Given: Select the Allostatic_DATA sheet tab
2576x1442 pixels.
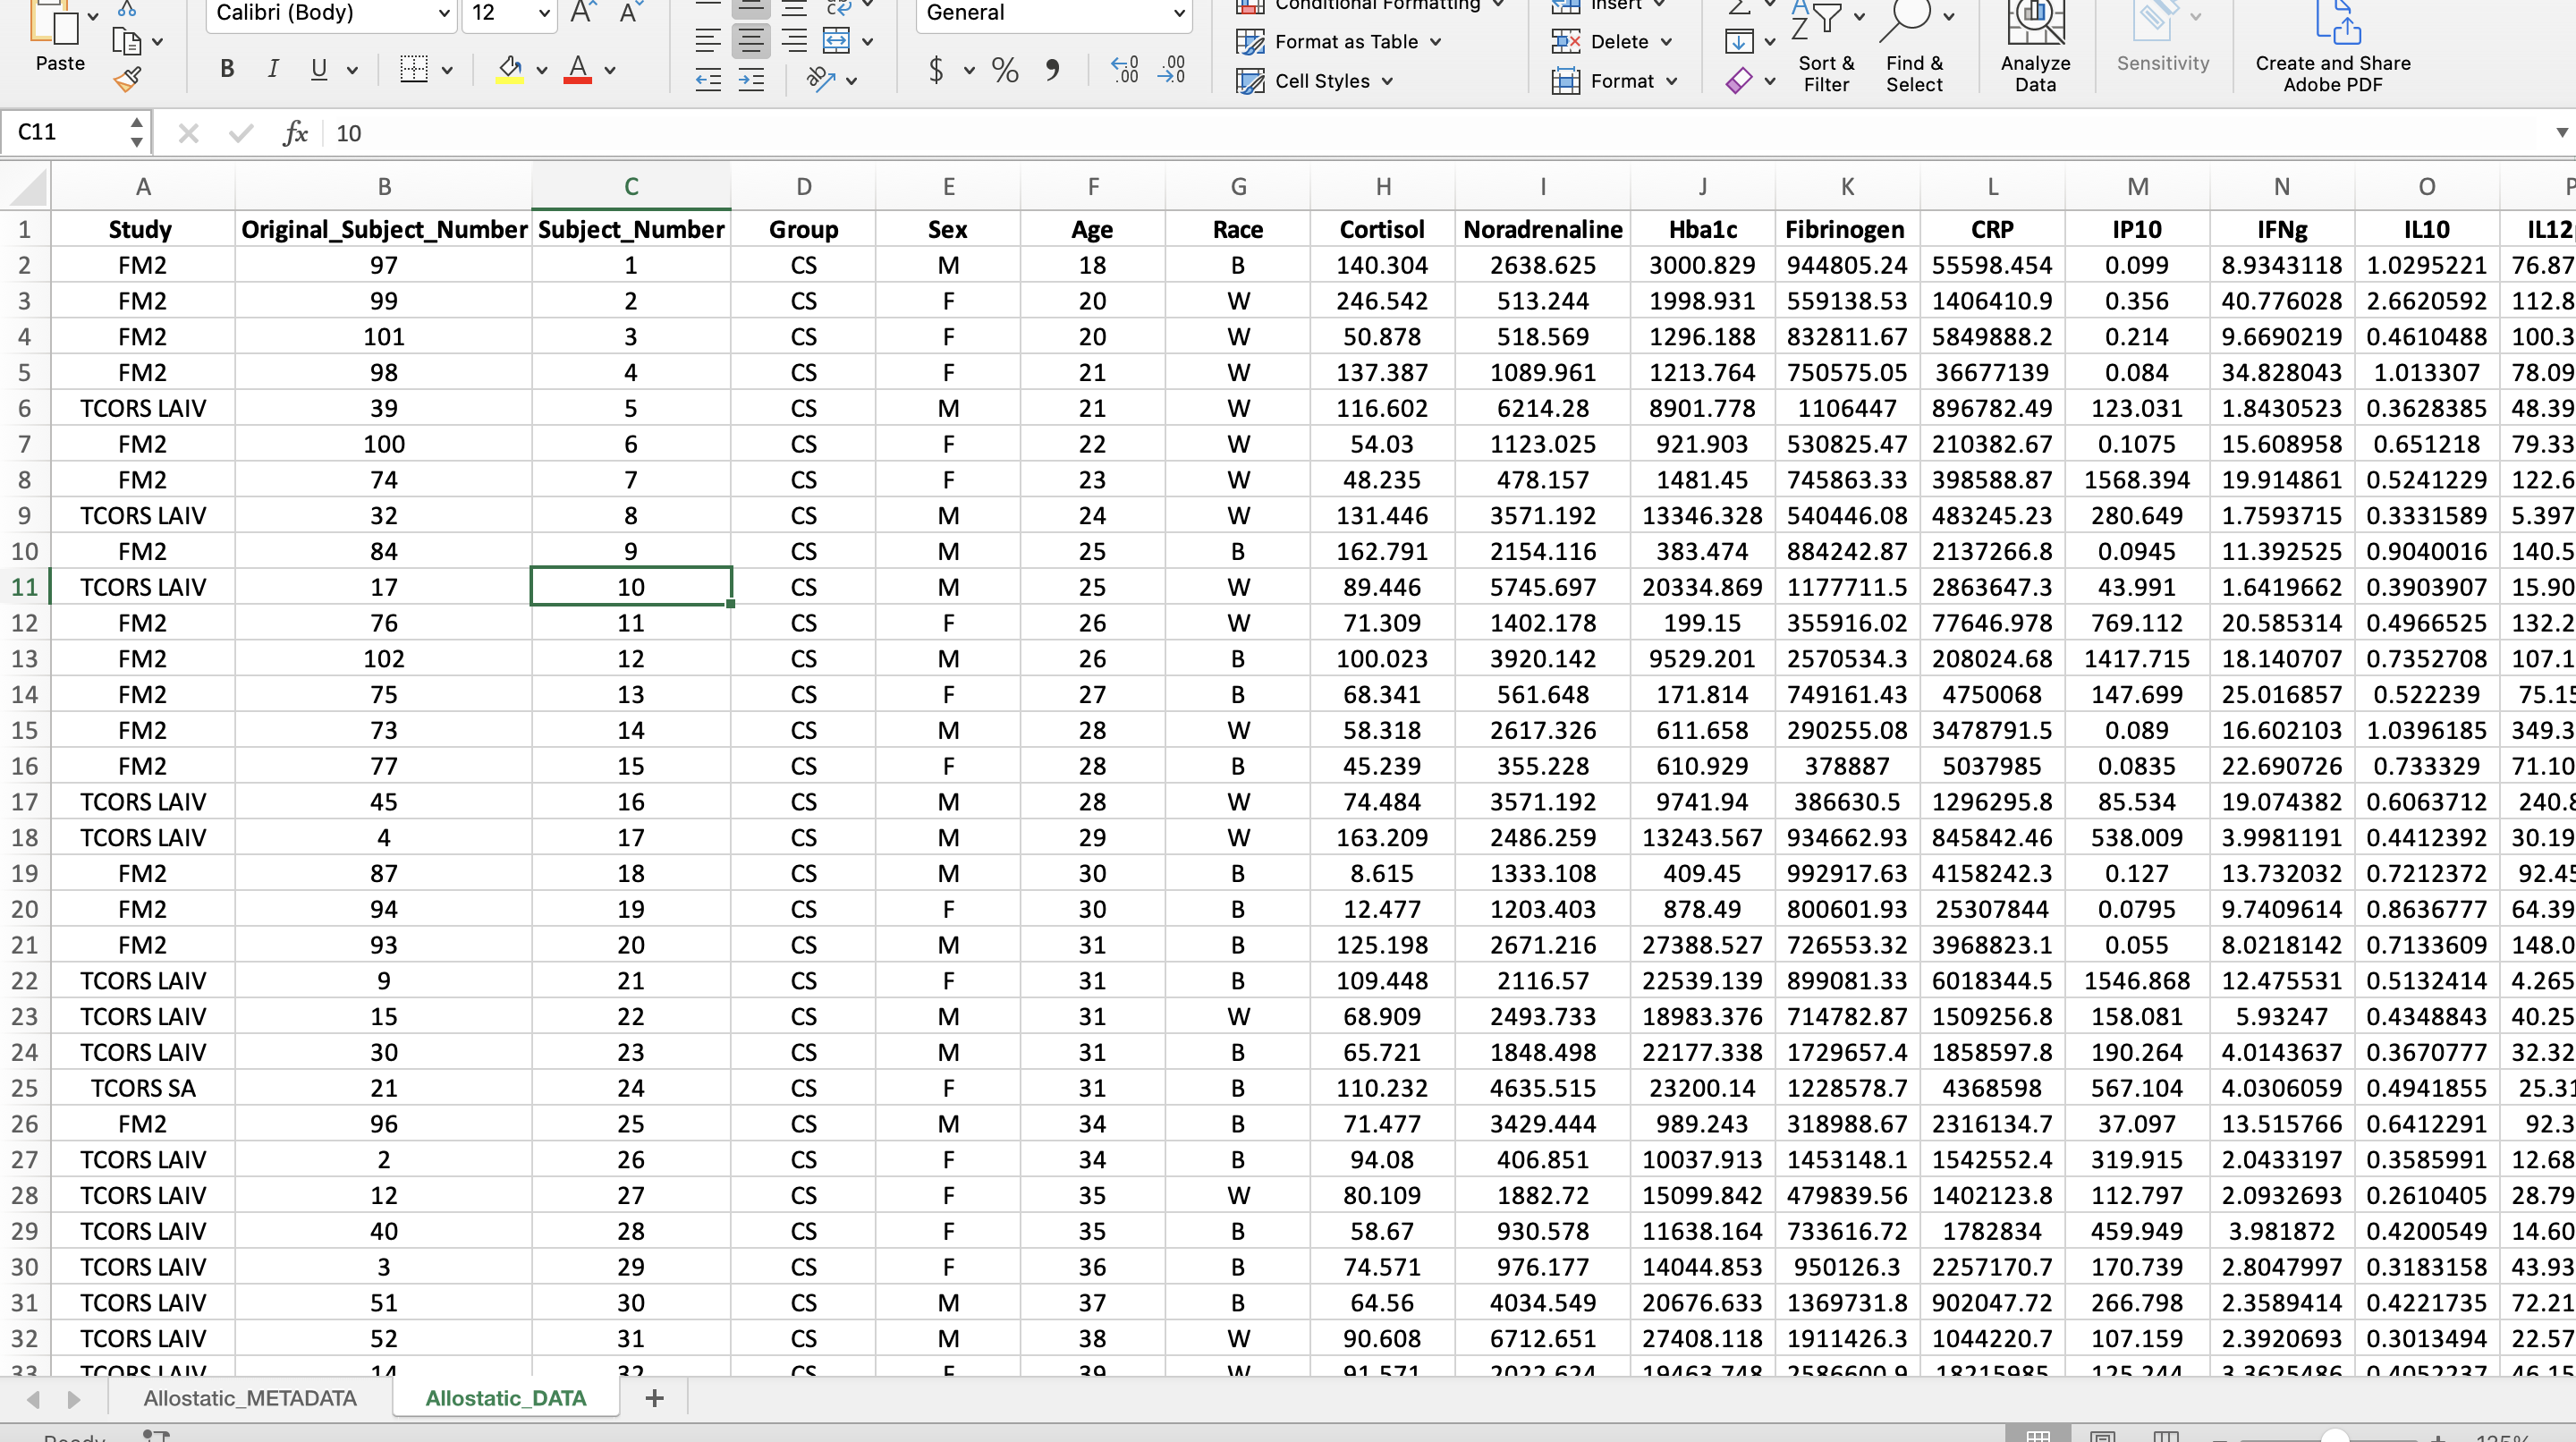Looking at the screenshot, I should click(x=505, y=1398).
